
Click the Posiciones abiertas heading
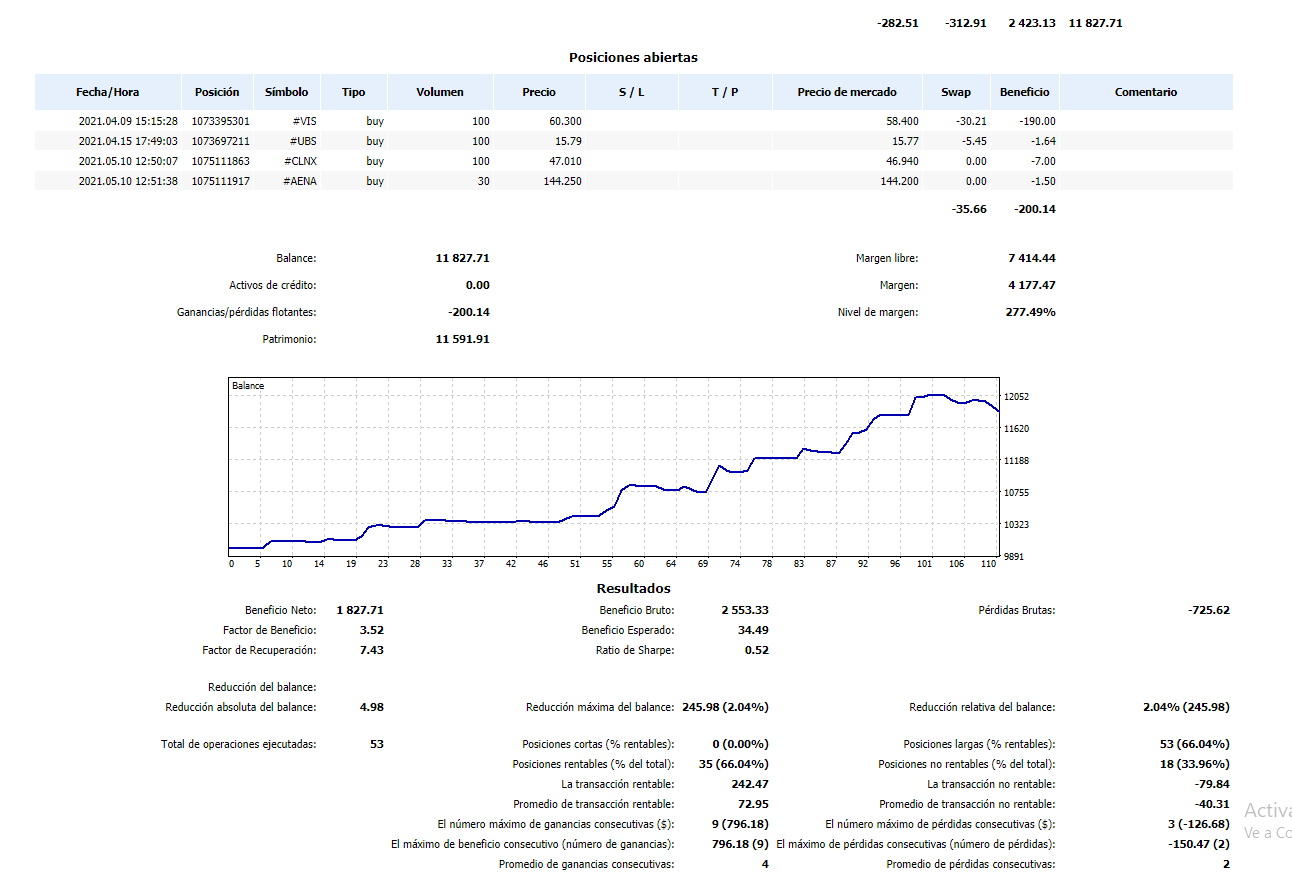[x=633, y=58]
